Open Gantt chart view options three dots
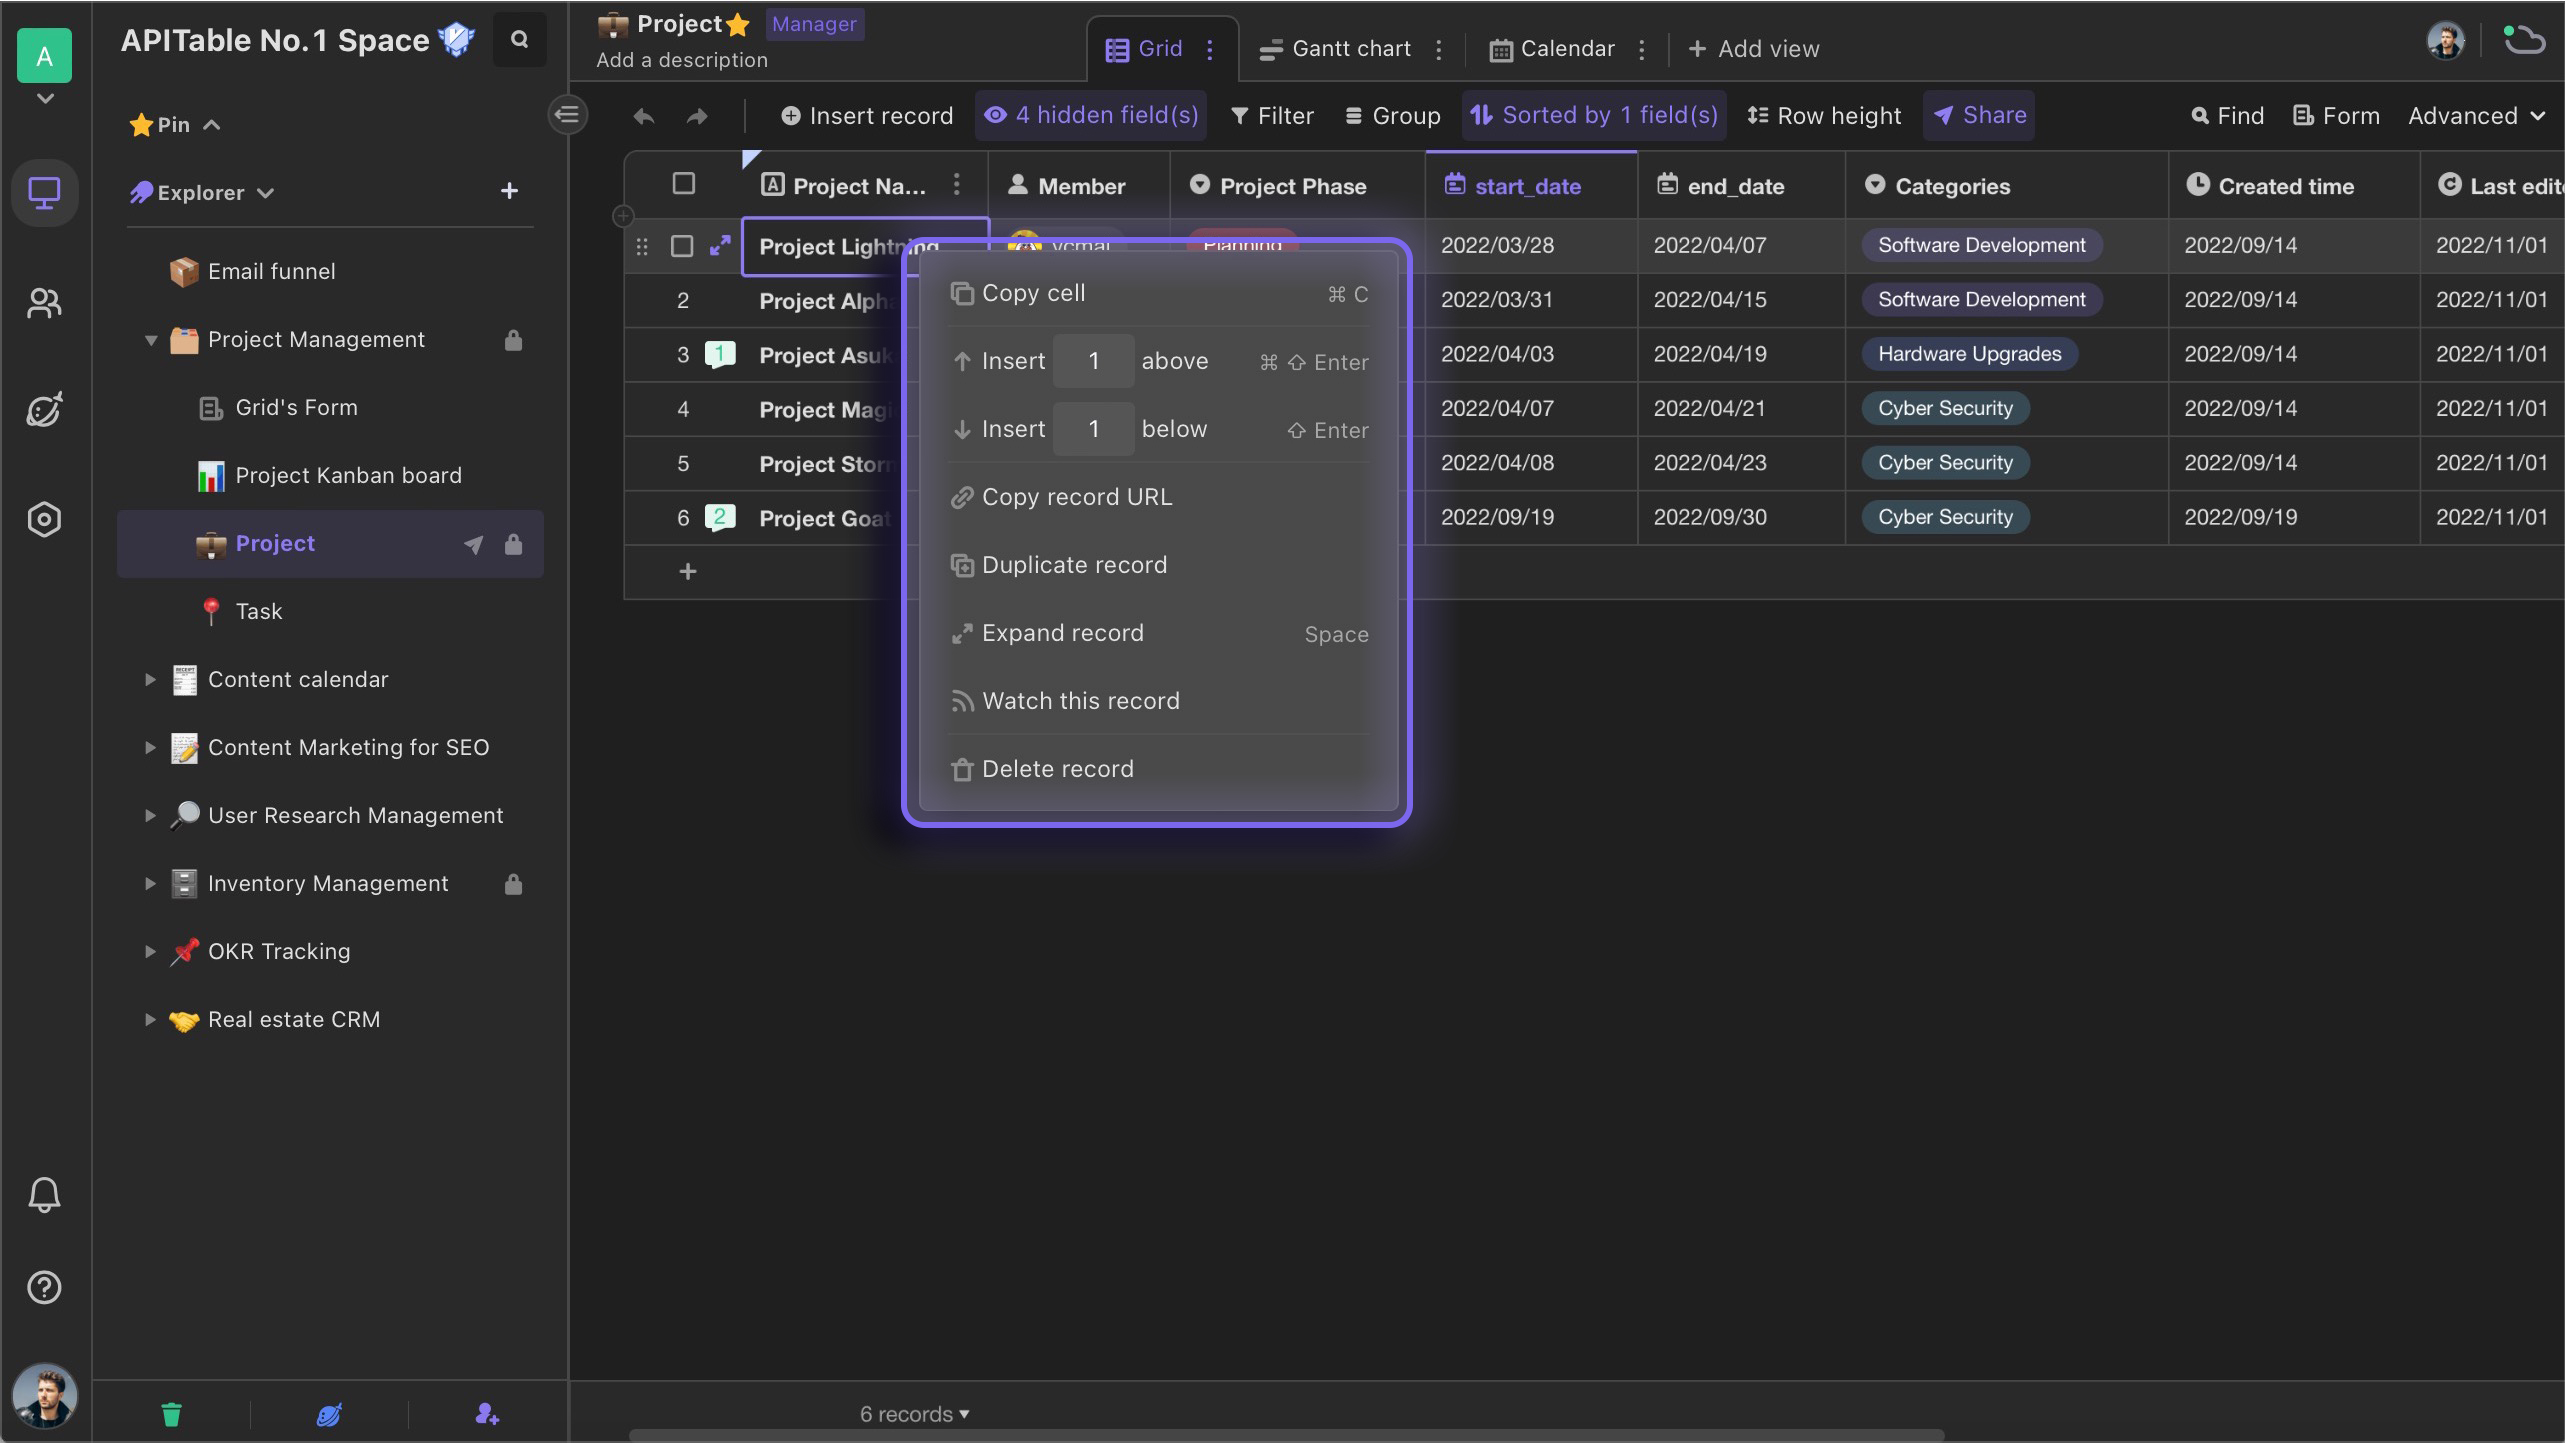 point(1438,49)
